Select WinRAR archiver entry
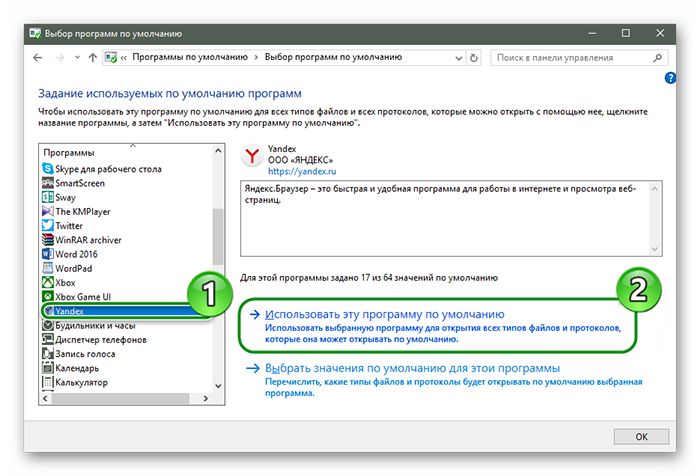Viewport: 700px width, 476px height. pos(88,240)
